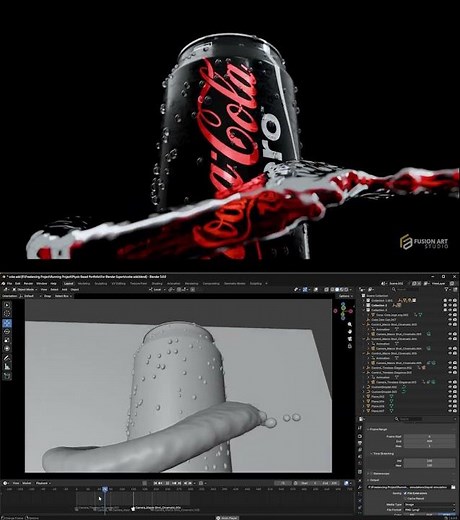The width and height of the screenshot is (460, 520).
Task: Open the Object Mode dropdown
Action: [x=25, y=289]
